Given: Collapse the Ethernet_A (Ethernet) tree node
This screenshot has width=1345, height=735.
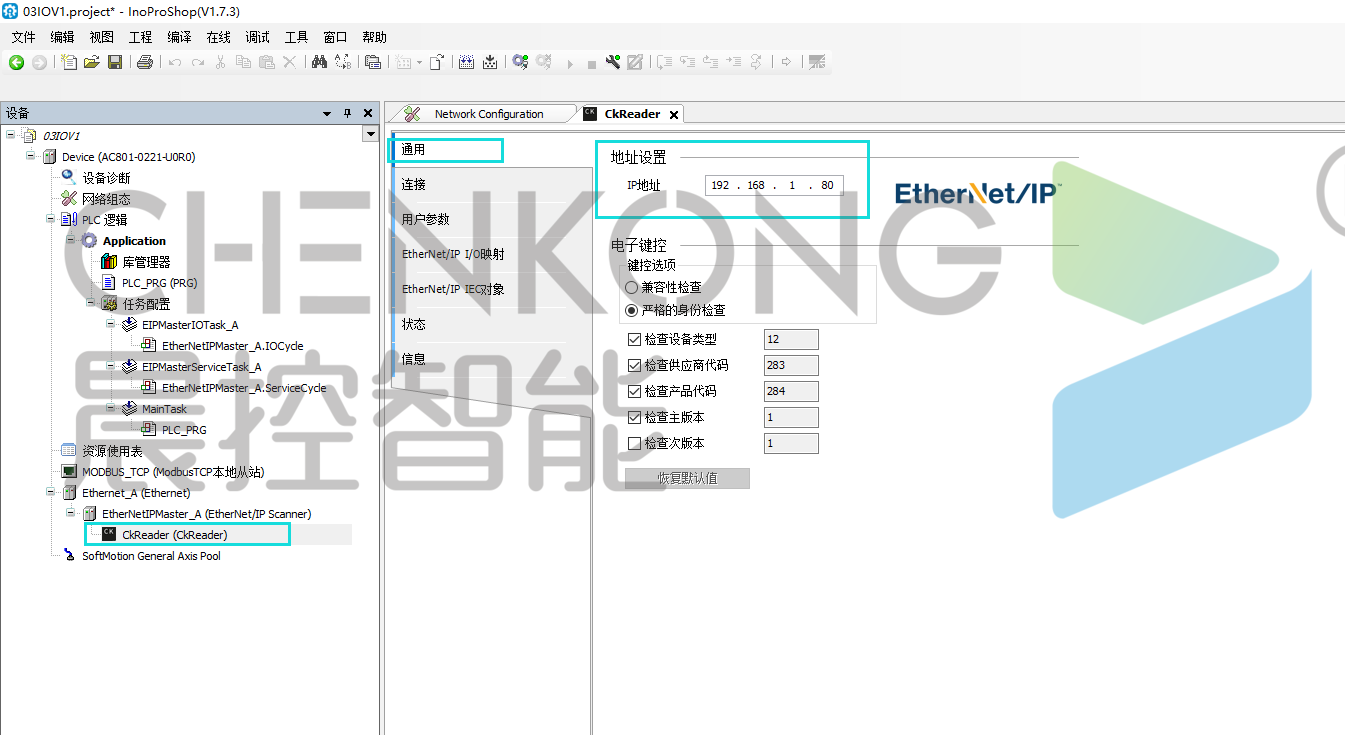Looking at the screenshot, I should 51,493.
